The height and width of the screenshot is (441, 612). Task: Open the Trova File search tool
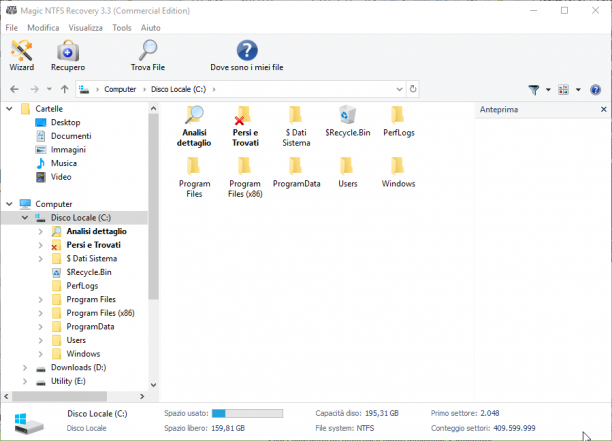click(148, 55)
